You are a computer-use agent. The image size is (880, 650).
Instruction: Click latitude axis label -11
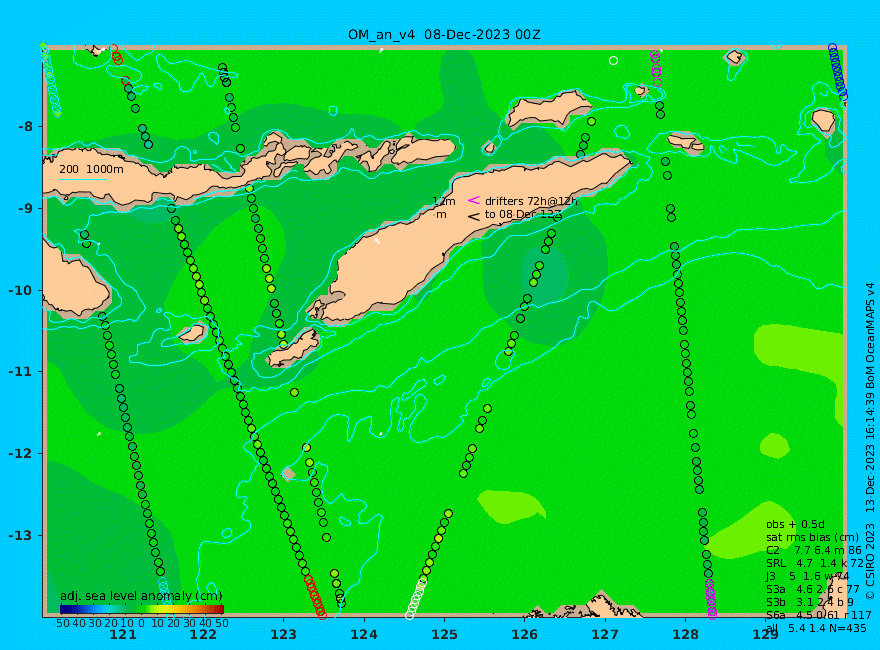(21, 372)
